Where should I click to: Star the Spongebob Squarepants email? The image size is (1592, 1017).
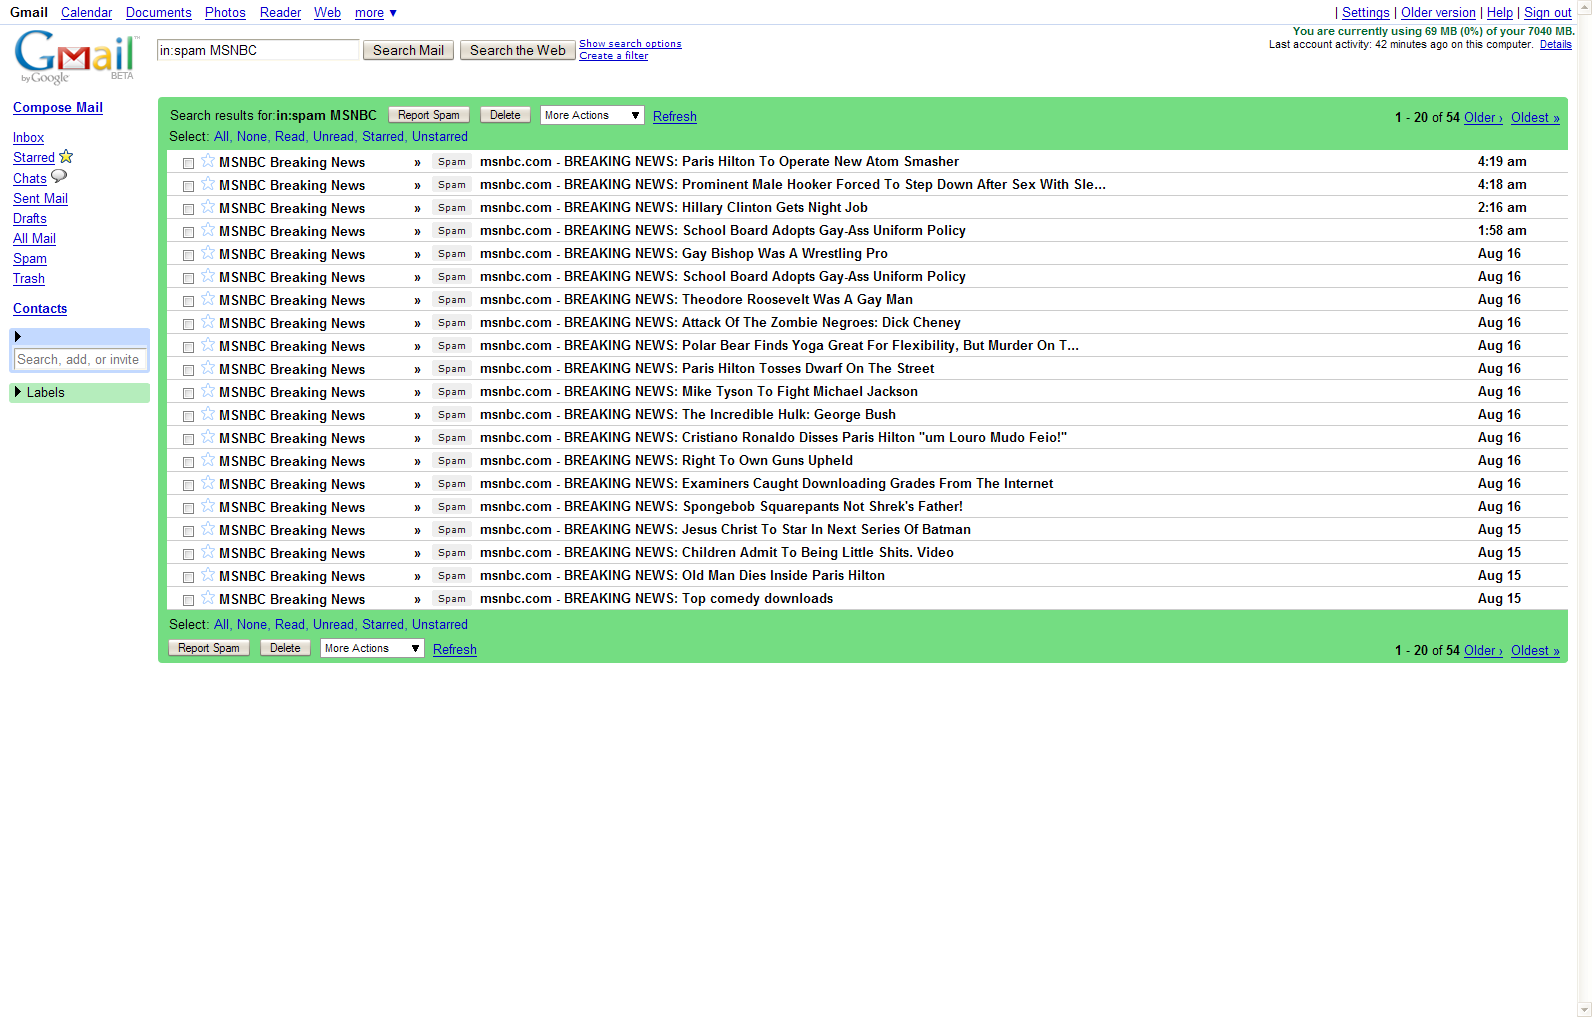tap(208, 505)
